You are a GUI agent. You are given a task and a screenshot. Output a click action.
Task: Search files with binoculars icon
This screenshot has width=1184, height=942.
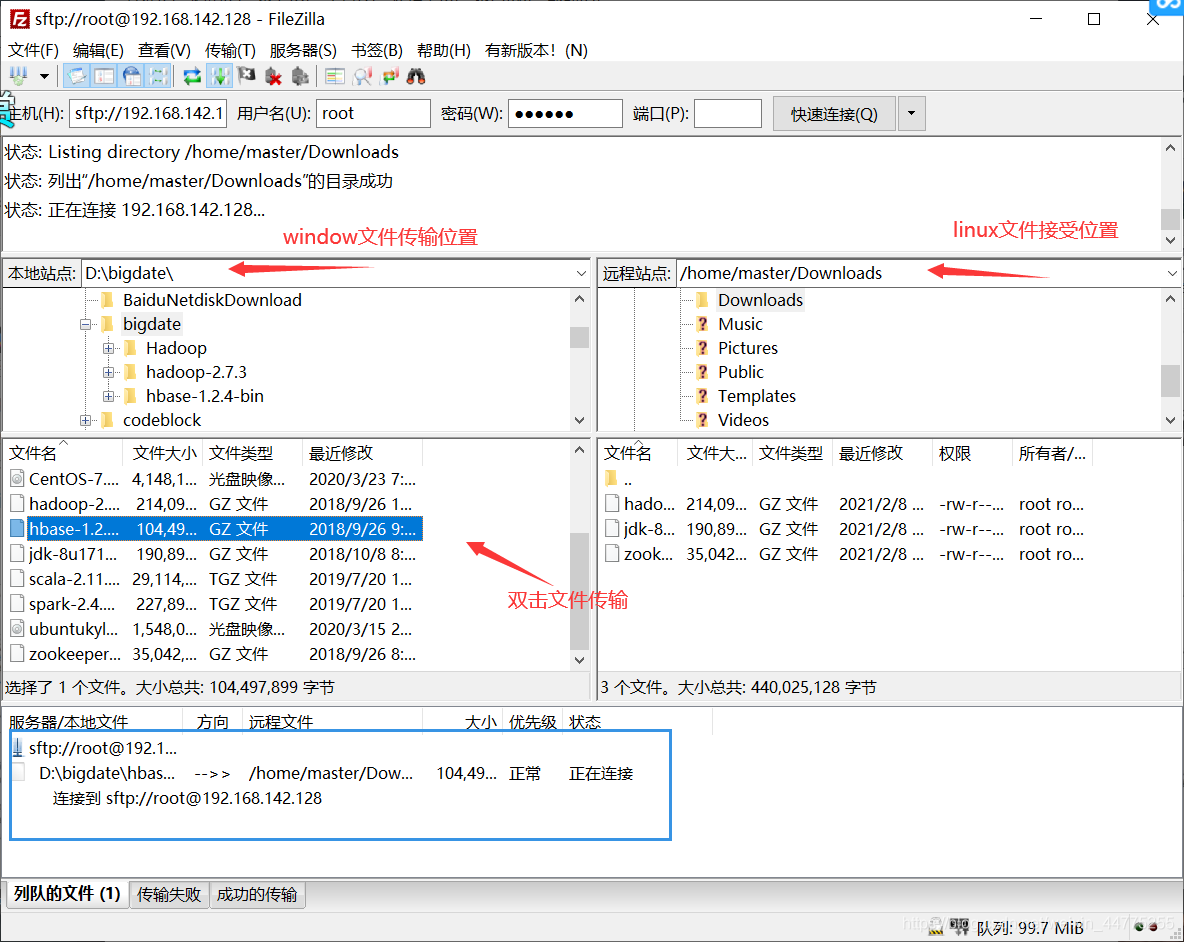tap(416, 76)
